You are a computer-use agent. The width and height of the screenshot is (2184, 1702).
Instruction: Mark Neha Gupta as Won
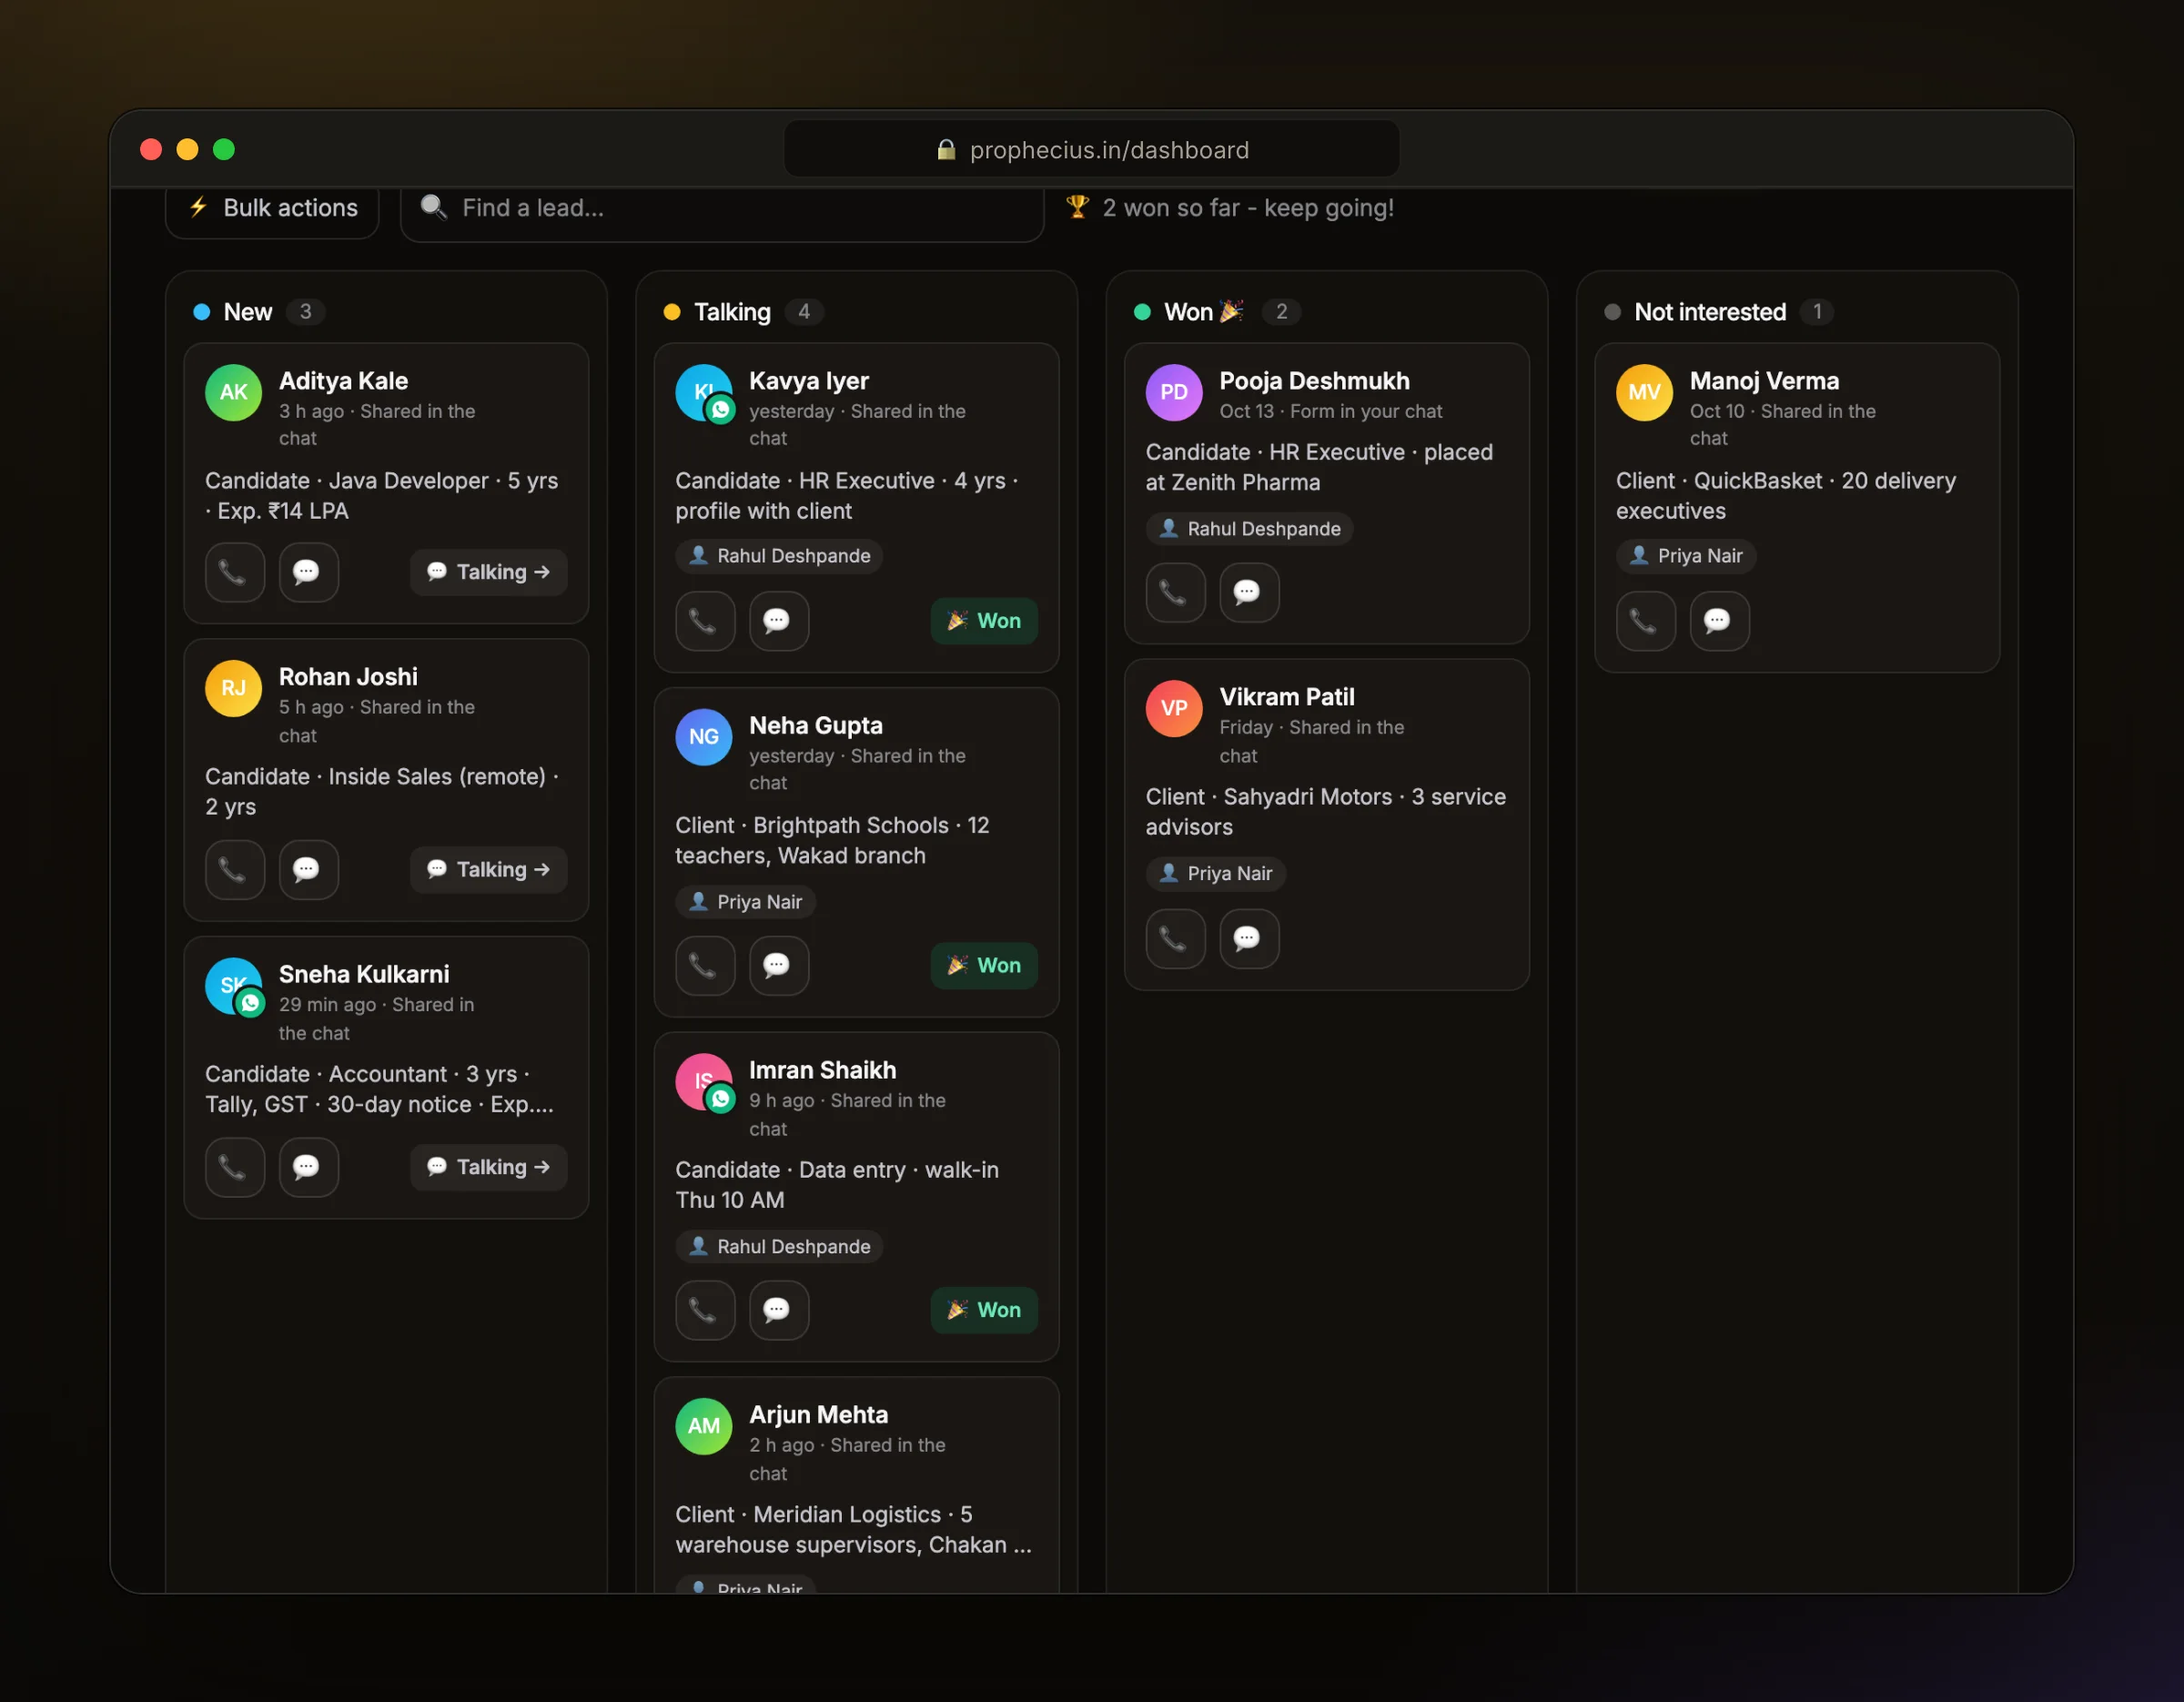pyautogui.click(x=983, y=965)
